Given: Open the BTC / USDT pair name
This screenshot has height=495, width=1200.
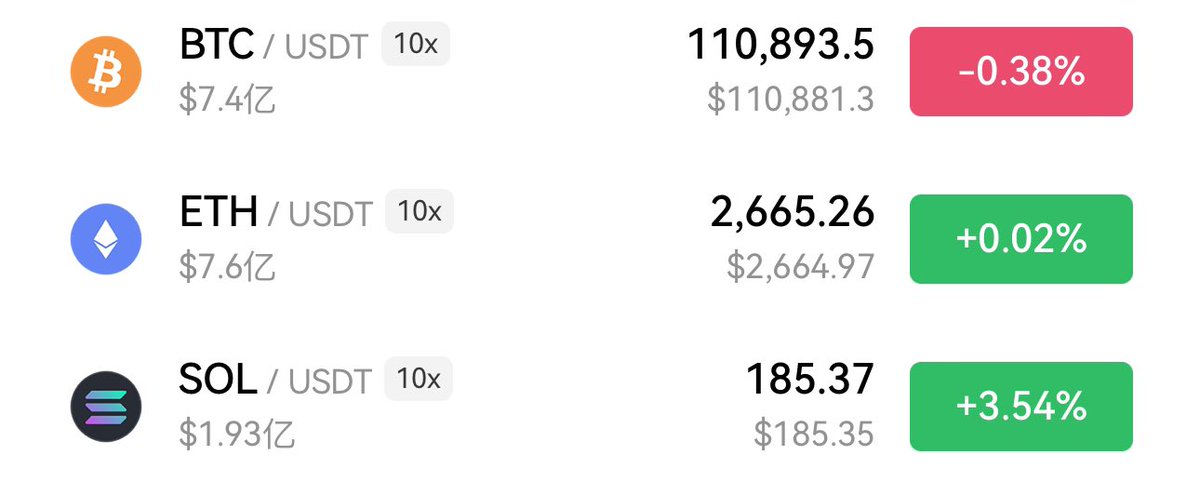Looking at the screenshot, I should (x=274, y=45).
